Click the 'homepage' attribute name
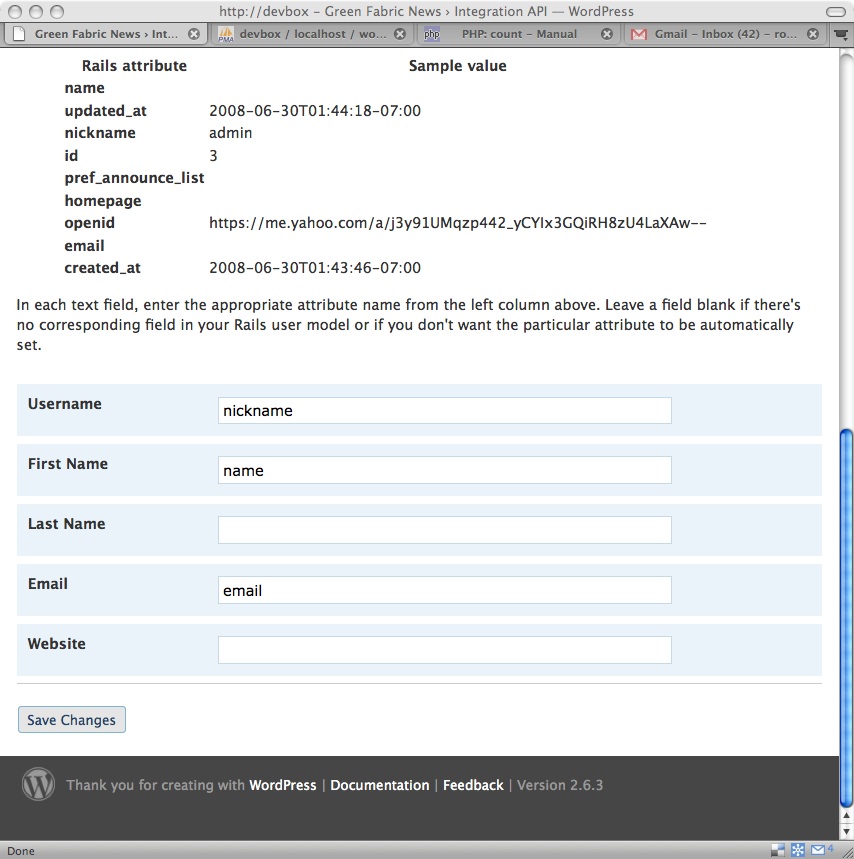 click(x=103, y=201)
